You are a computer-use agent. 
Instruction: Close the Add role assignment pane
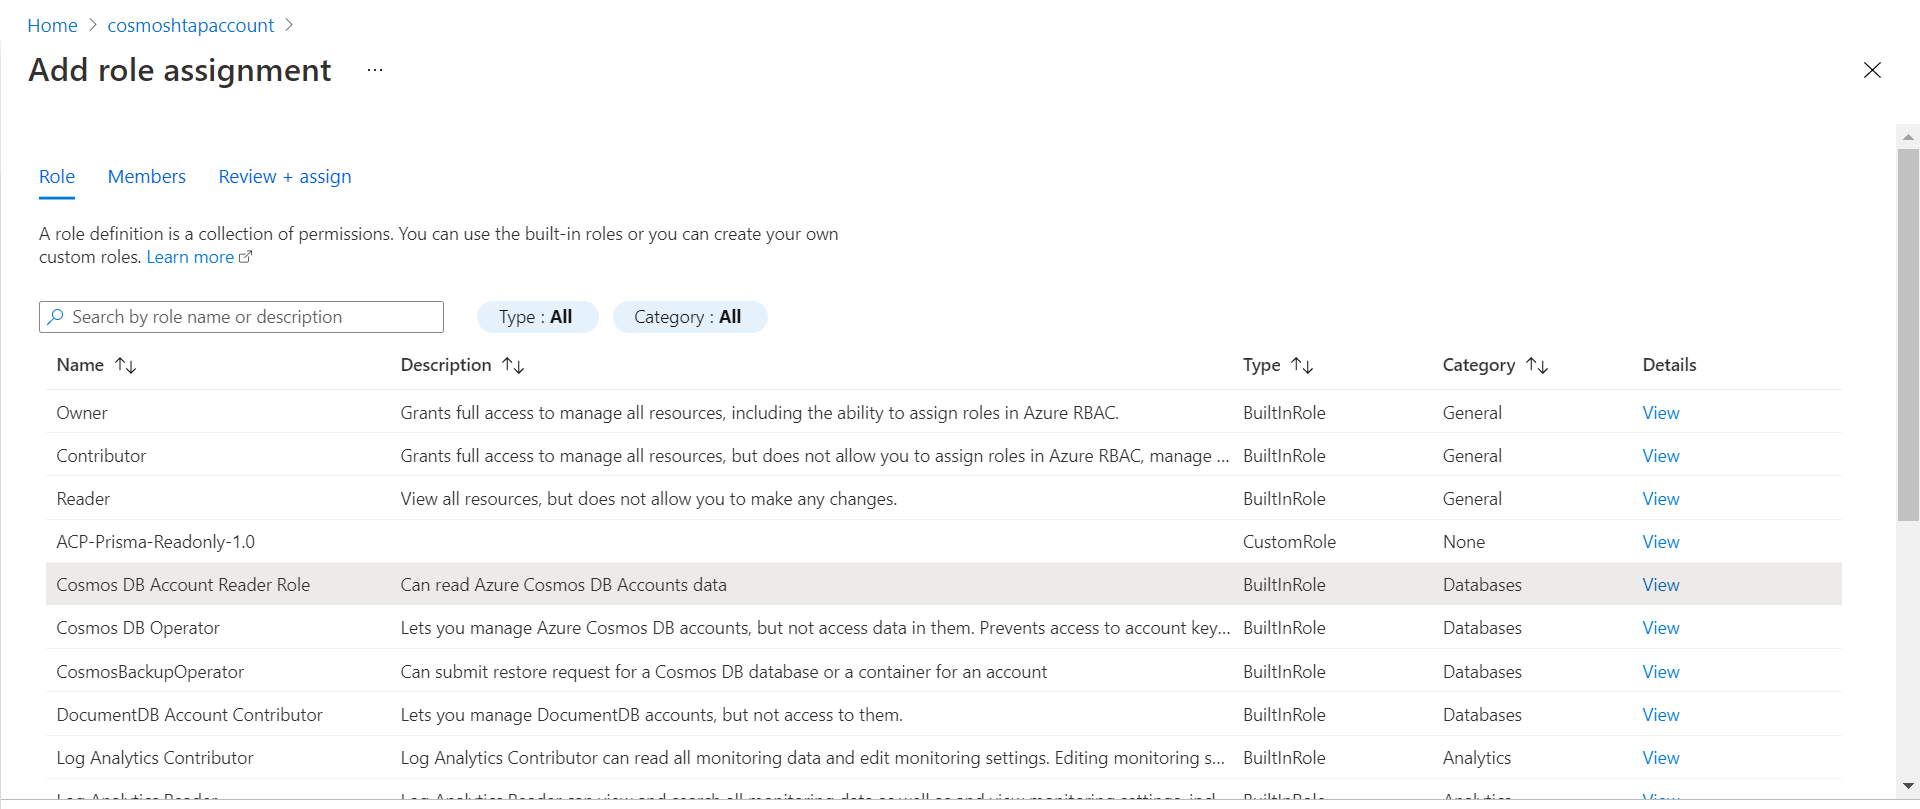coord(1872,70)
